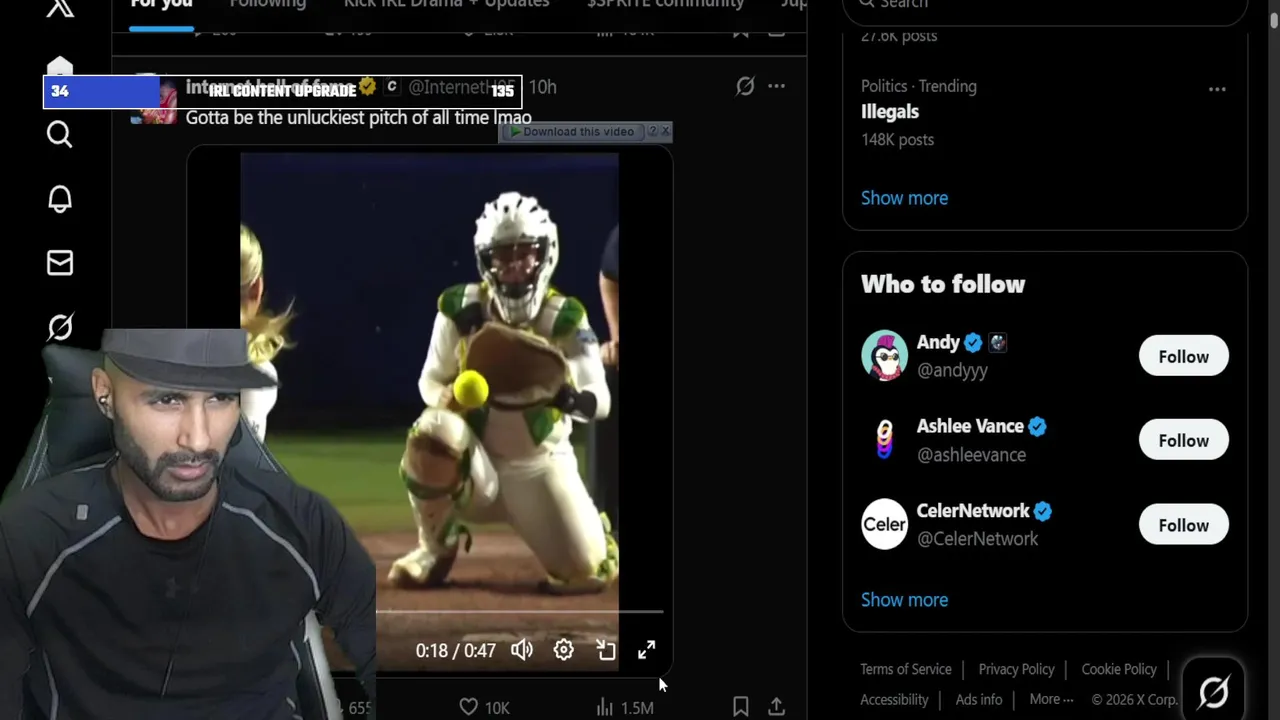Open the Illegals trending topic
Screen dimensions: 1280x720
890,112
